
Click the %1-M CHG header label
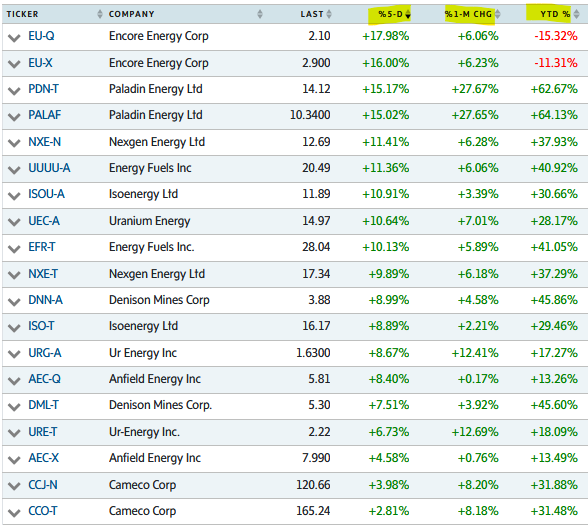pos(468,14)
